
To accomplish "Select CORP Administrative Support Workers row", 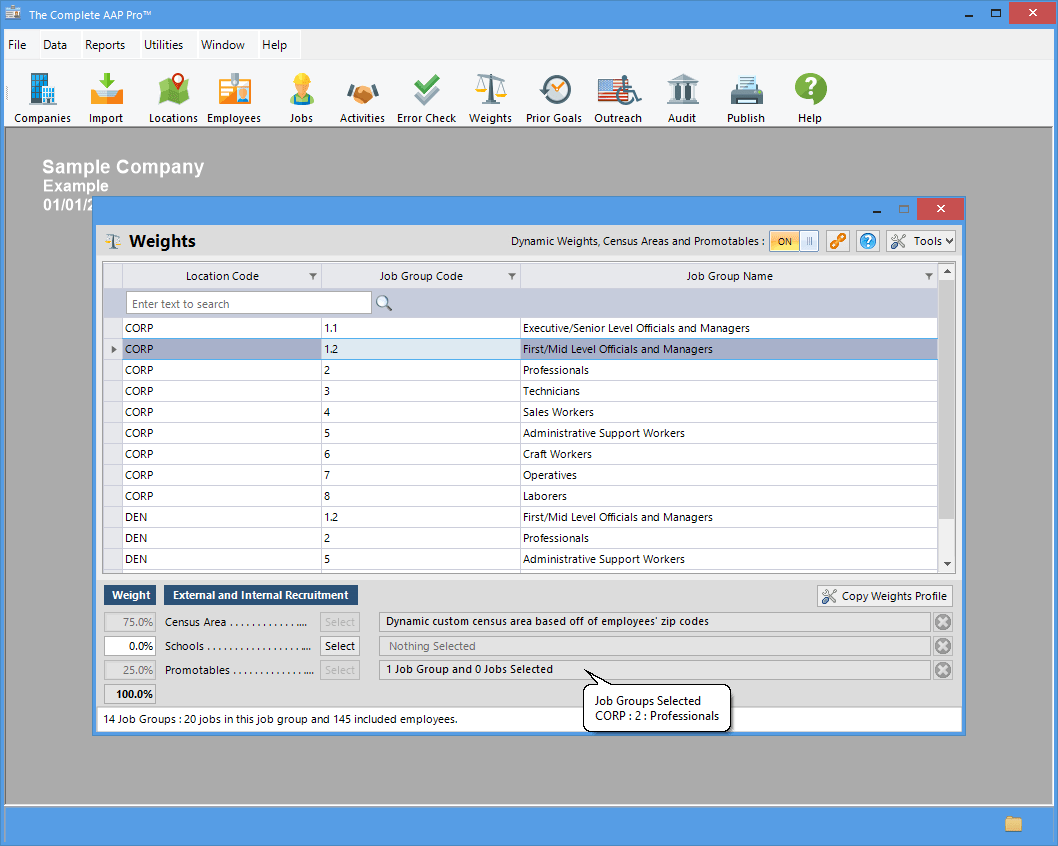I will click(x=520, y=433).
